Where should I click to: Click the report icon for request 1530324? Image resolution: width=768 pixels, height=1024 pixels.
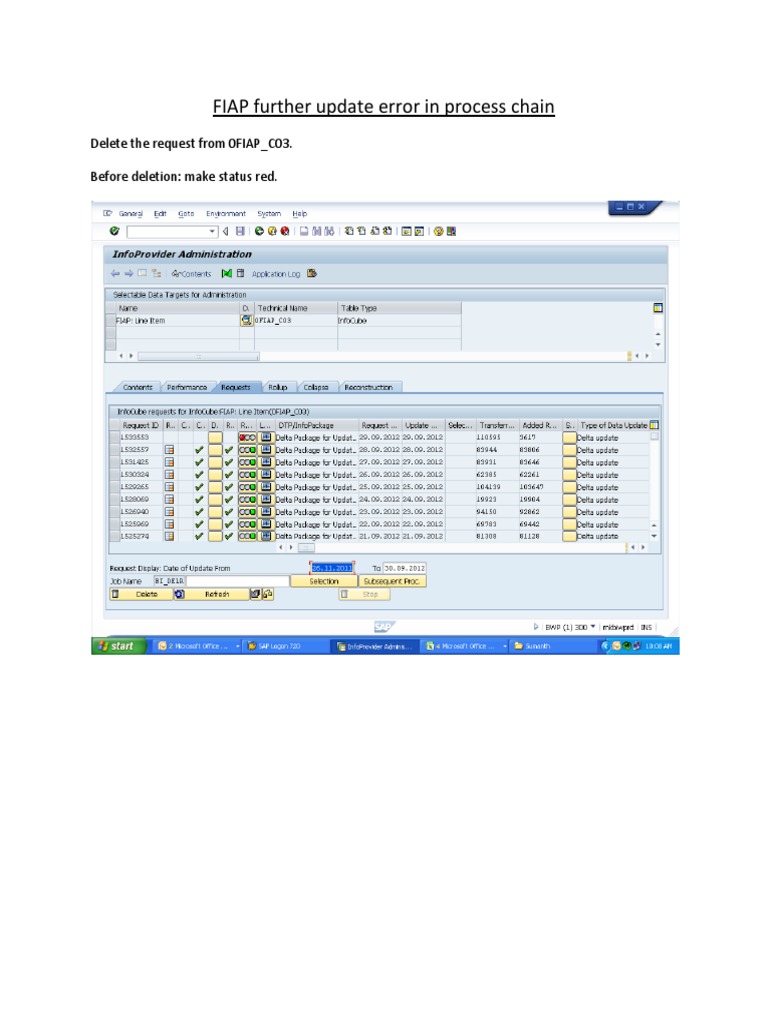tap(169, 475)
